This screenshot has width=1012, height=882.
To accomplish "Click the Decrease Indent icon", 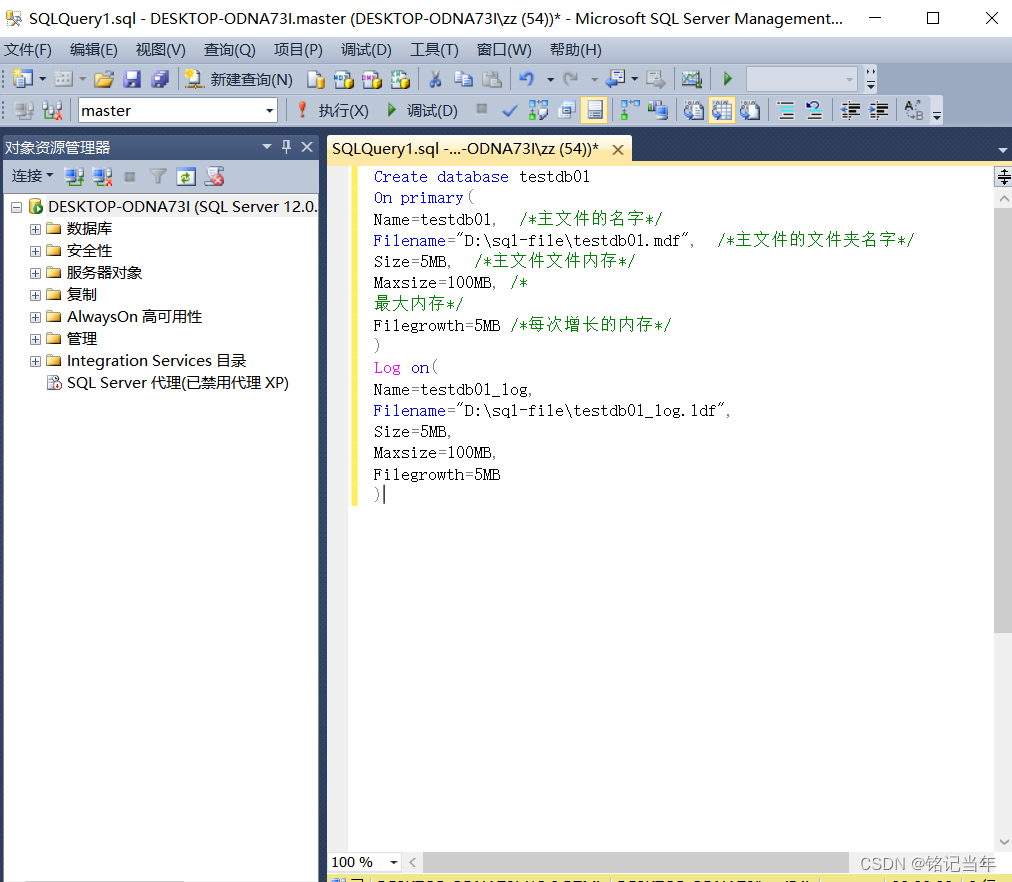I will (x=850, y=110).
